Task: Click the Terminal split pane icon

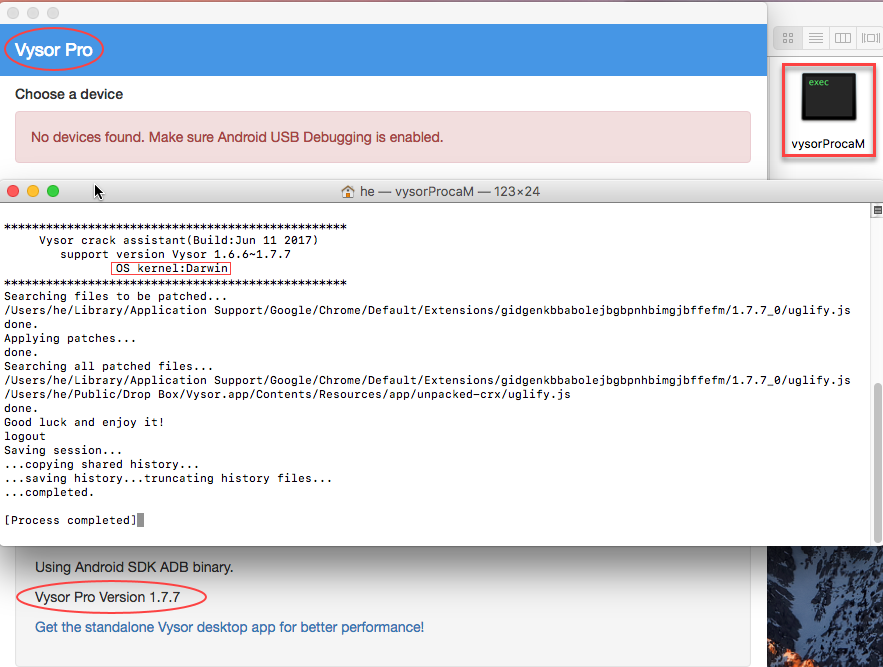Action: coord(877,210)
